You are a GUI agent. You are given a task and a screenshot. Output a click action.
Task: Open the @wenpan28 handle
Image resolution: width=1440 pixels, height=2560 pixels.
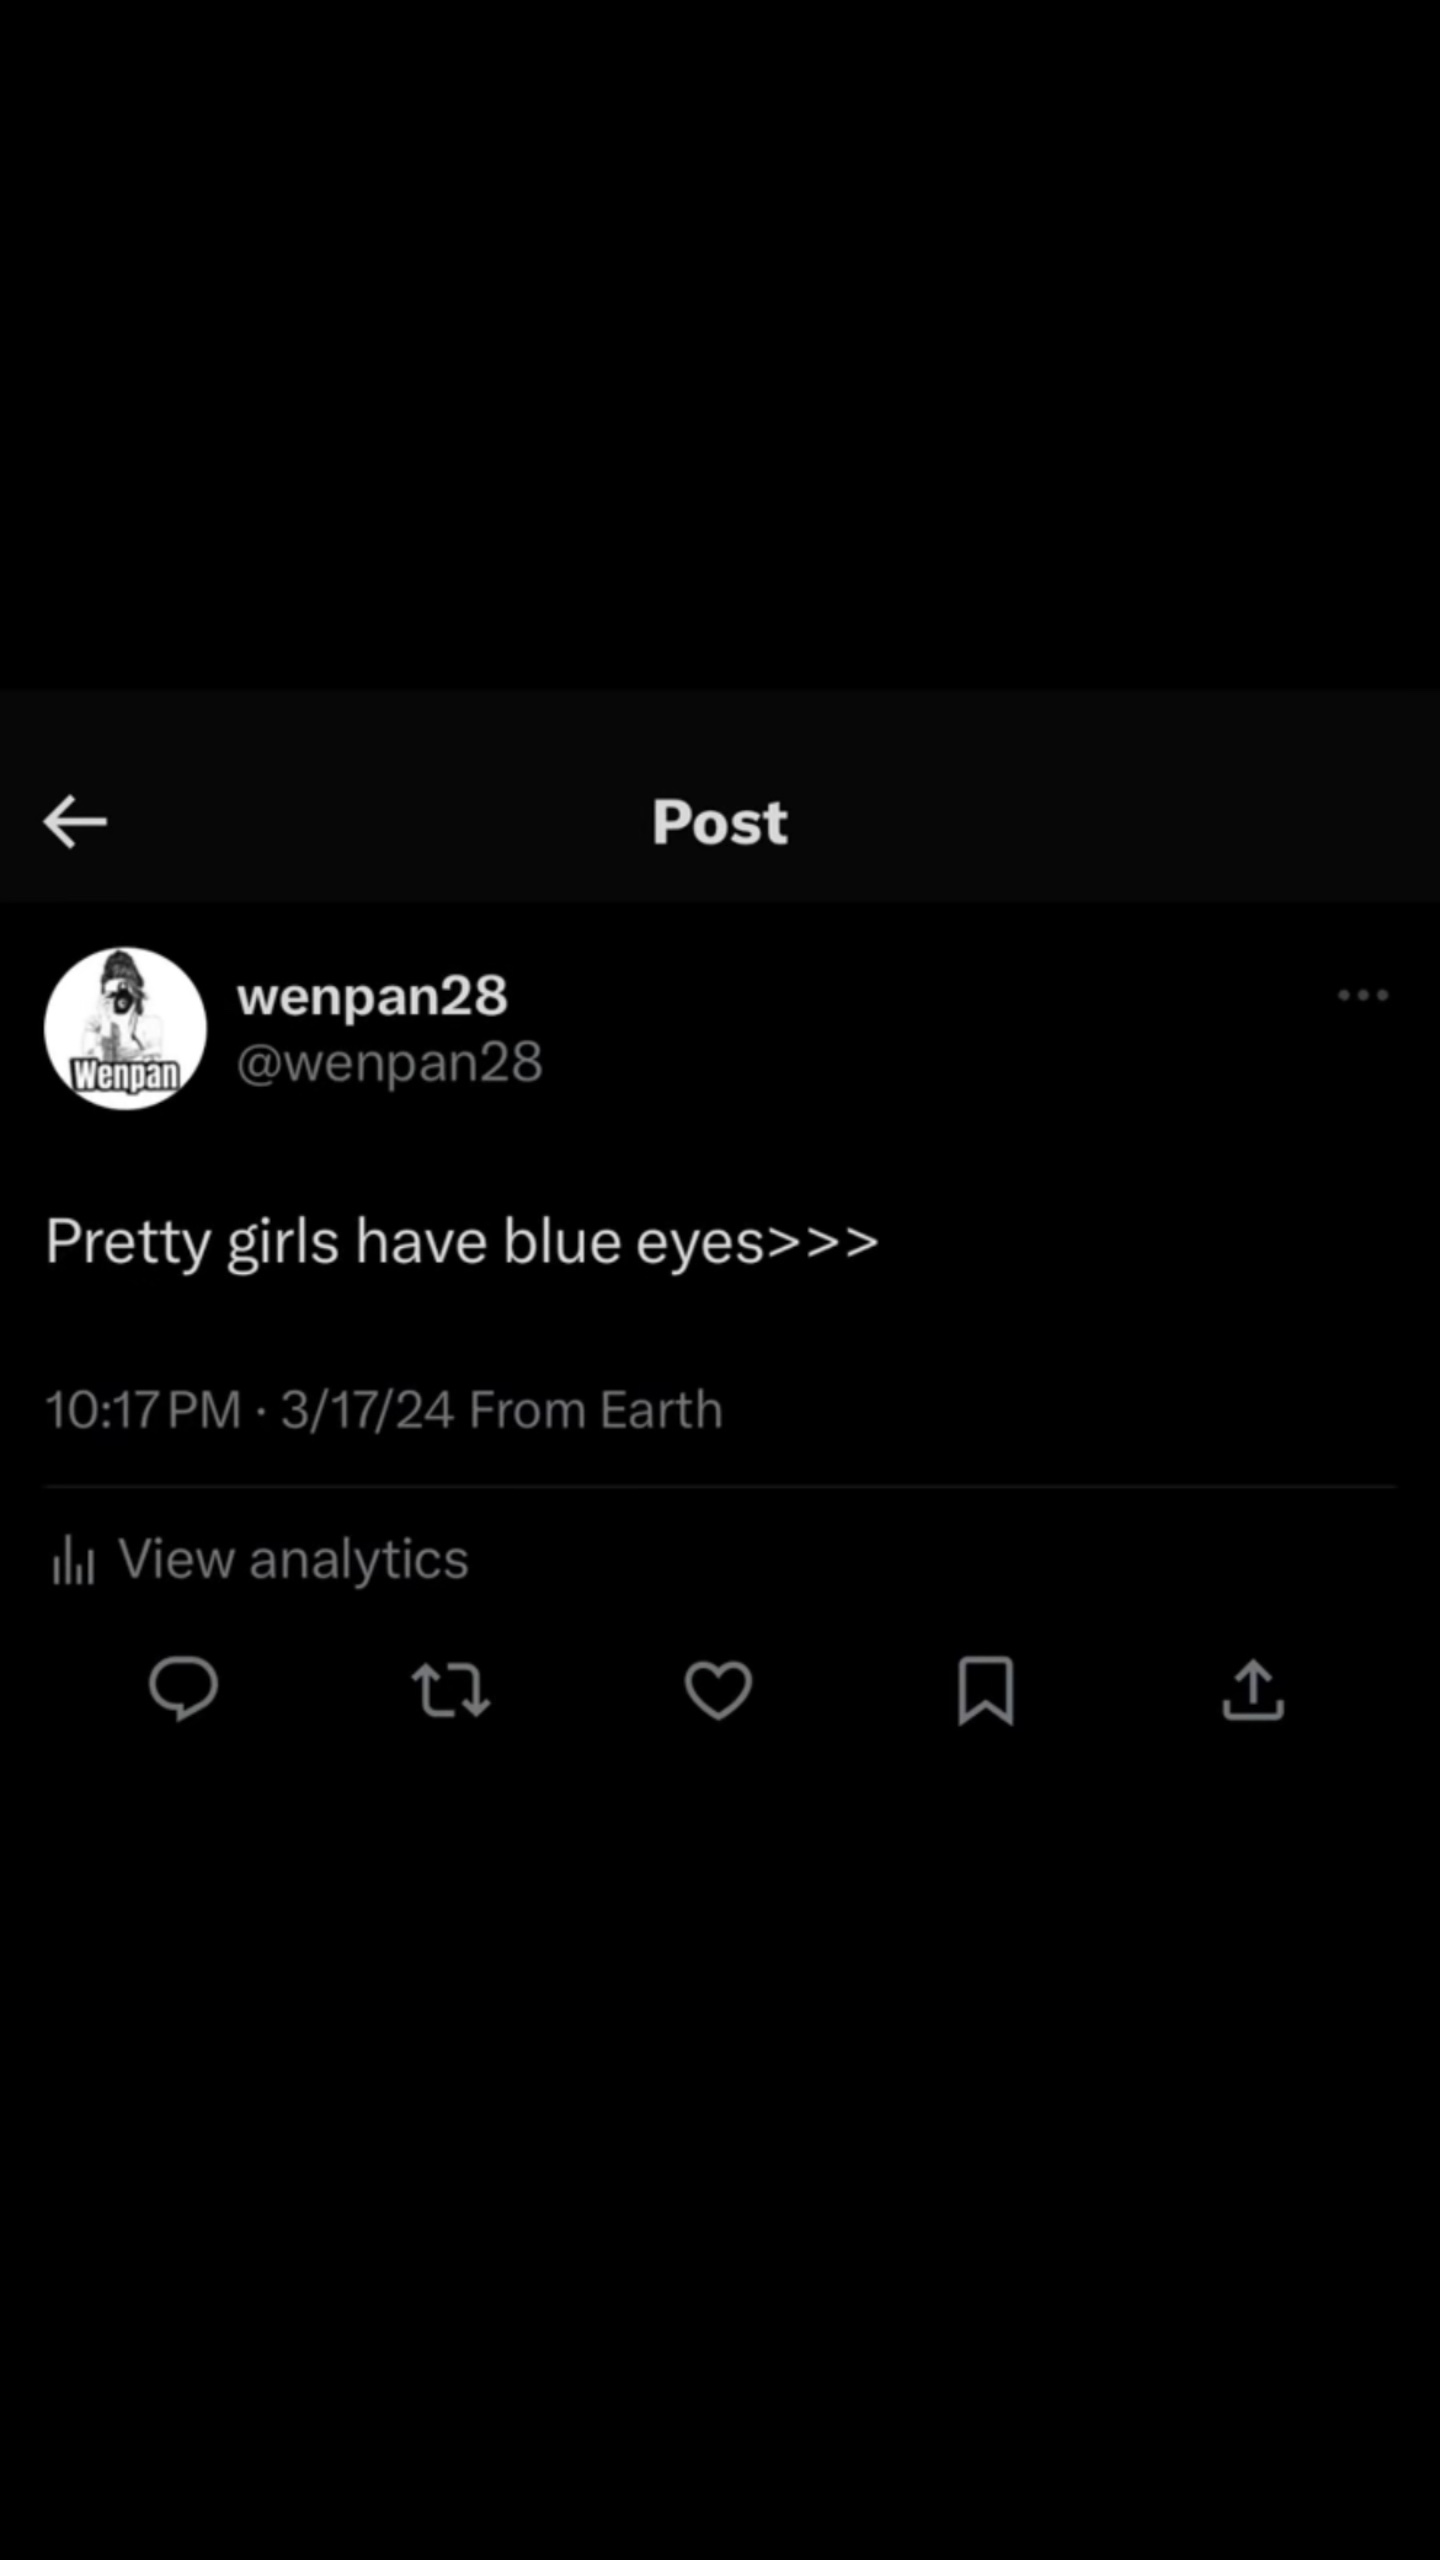pyautogui.click(x=389, y=1062)
